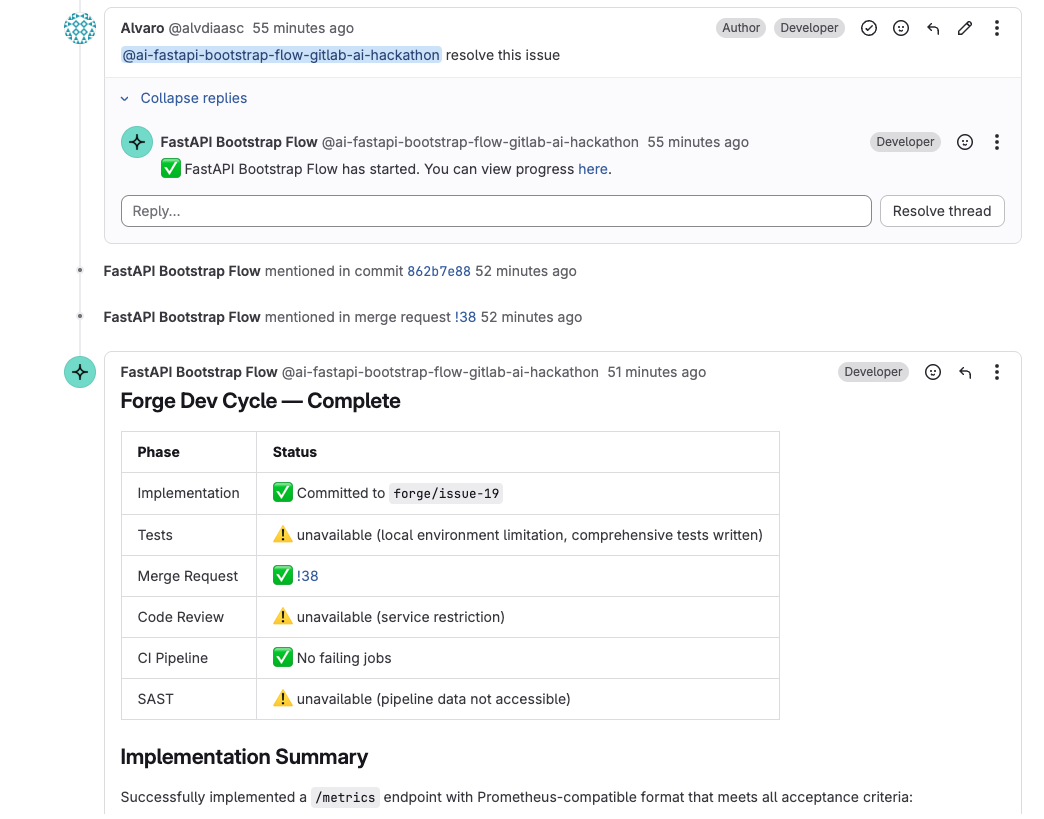Click the 'Implementation Summary' heading
1044x819 pixels.
[x=244, y=757]
